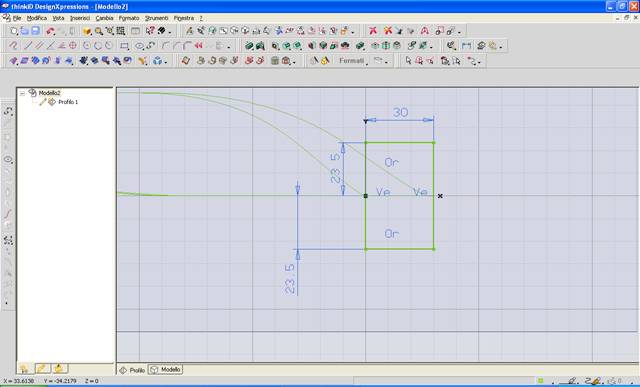Click the lower 23.5 vertical dimension
This screenshot has height=387, width=640.
point(289,280)
